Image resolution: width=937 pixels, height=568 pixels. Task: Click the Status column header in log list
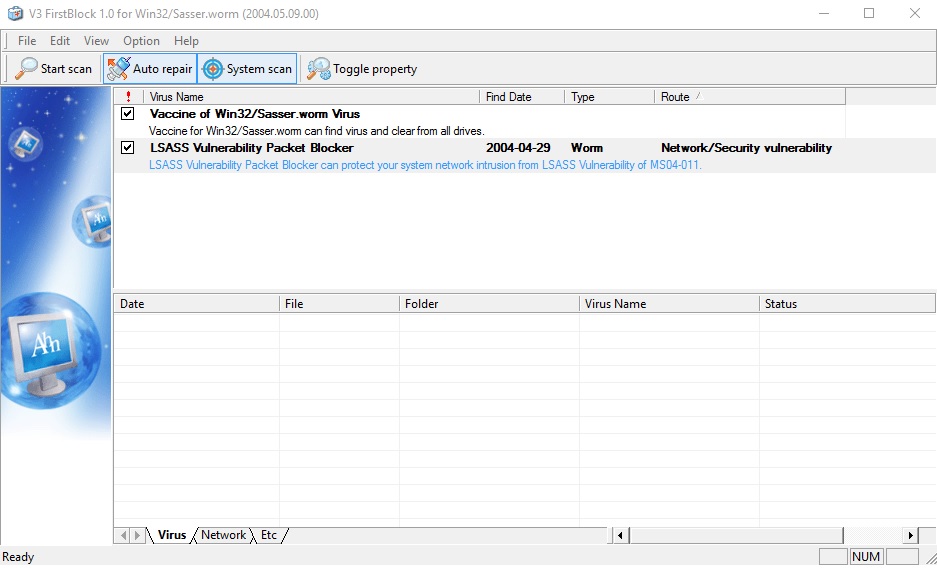[x=847, y=304]
